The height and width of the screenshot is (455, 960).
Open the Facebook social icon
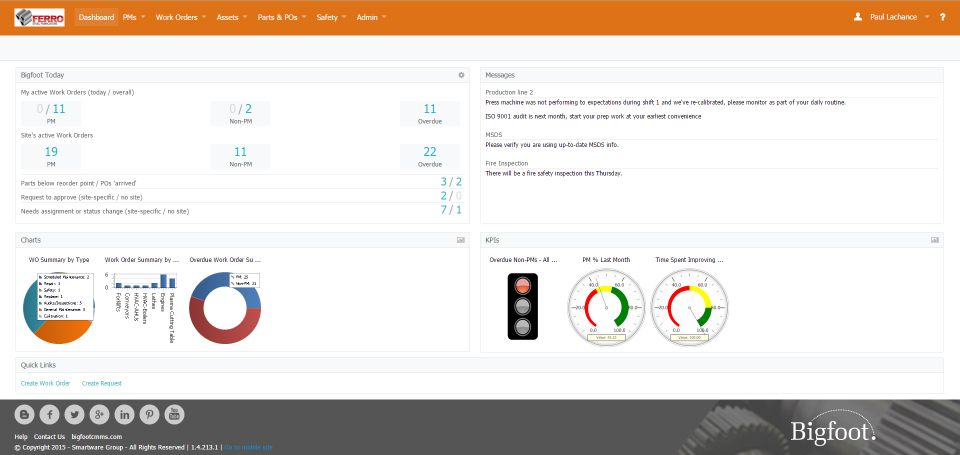50,415
